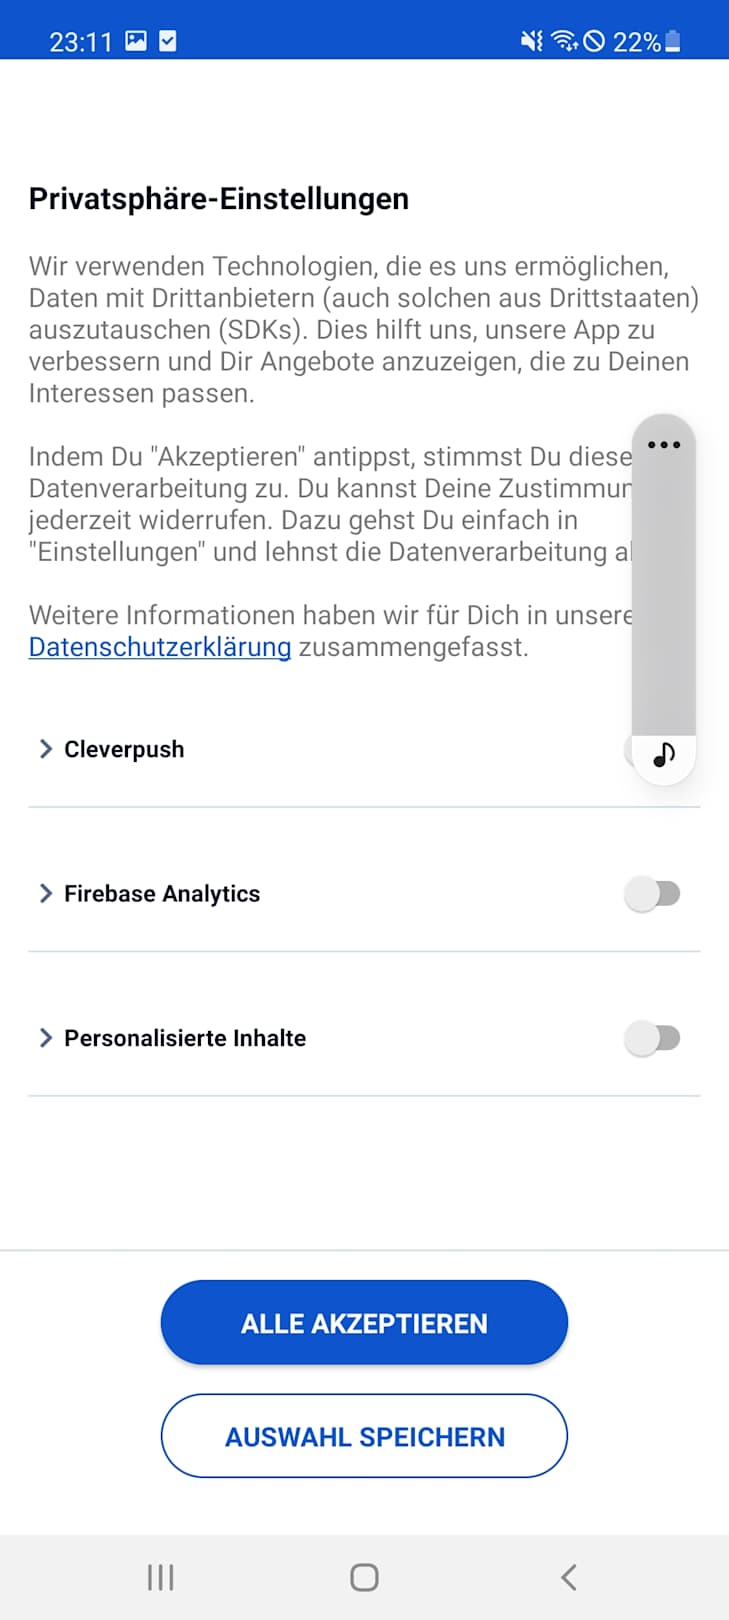Tap the three-dots icon on floating panel
The height and width of the screenshot is (1620, 729).
pyautogui.click(x=664, y=445)
